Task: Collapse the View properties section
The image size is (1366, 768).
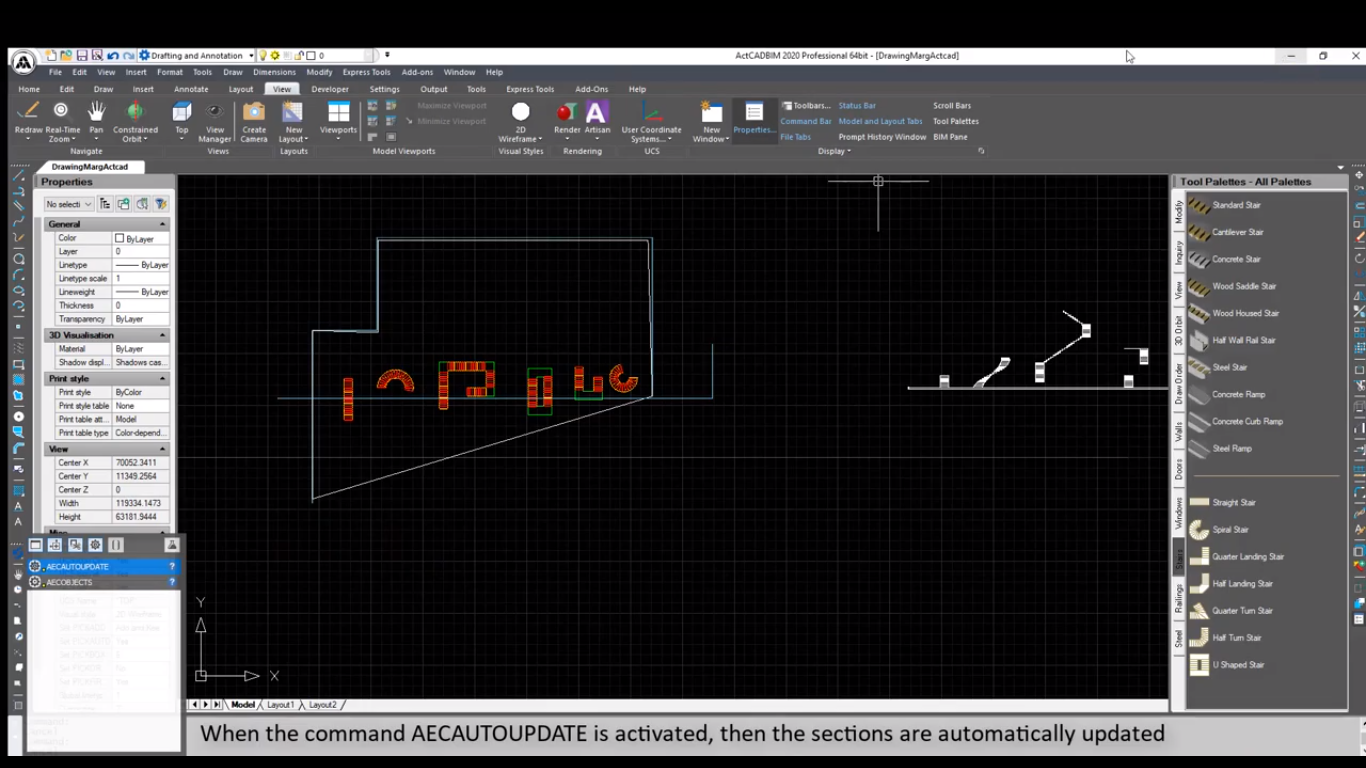Action: (x=163, y=449)
